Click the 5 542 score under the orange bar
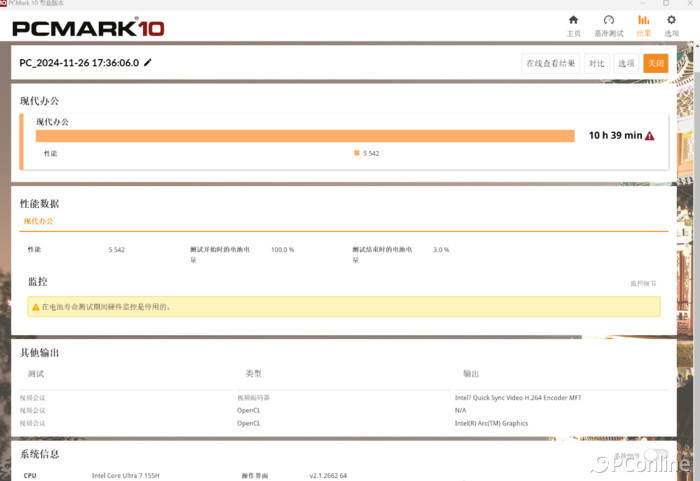This screenshot has width=700, height=481. 371,154
